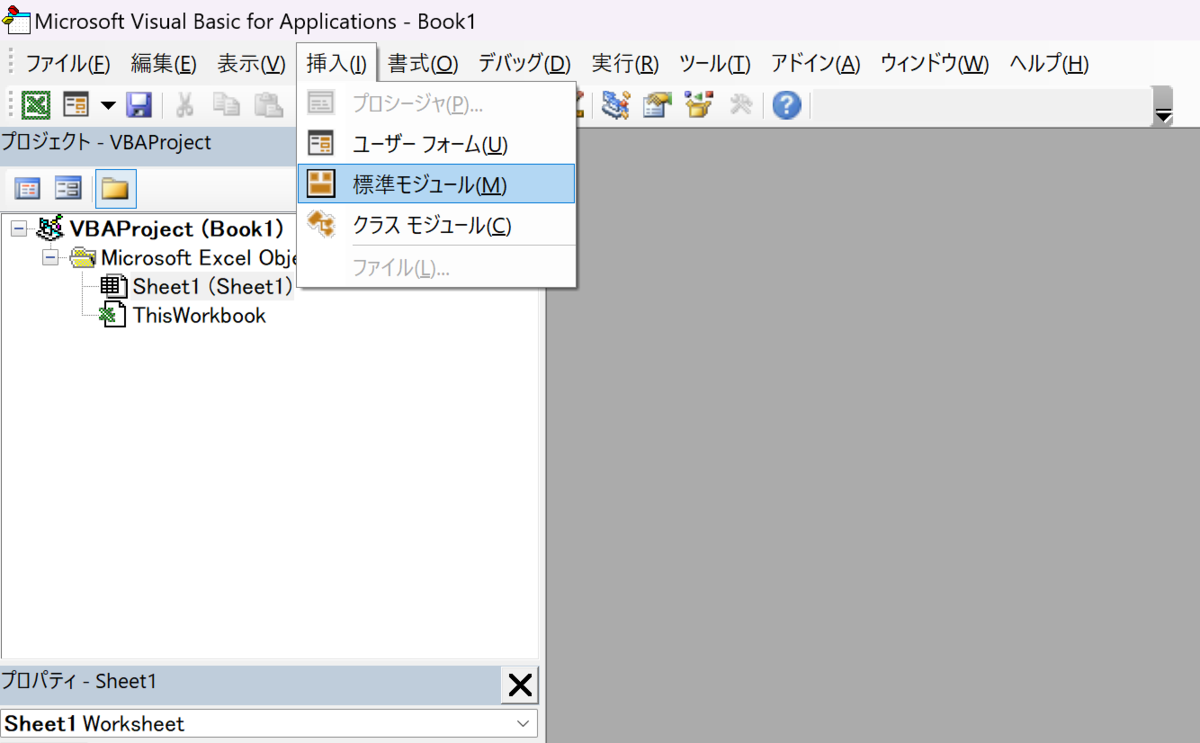The height and width of the screenshot is (743, 1200).
Task: Open Project Explorer from the toolbar icon
Action: pyautogui.click(x=616, y=105)
